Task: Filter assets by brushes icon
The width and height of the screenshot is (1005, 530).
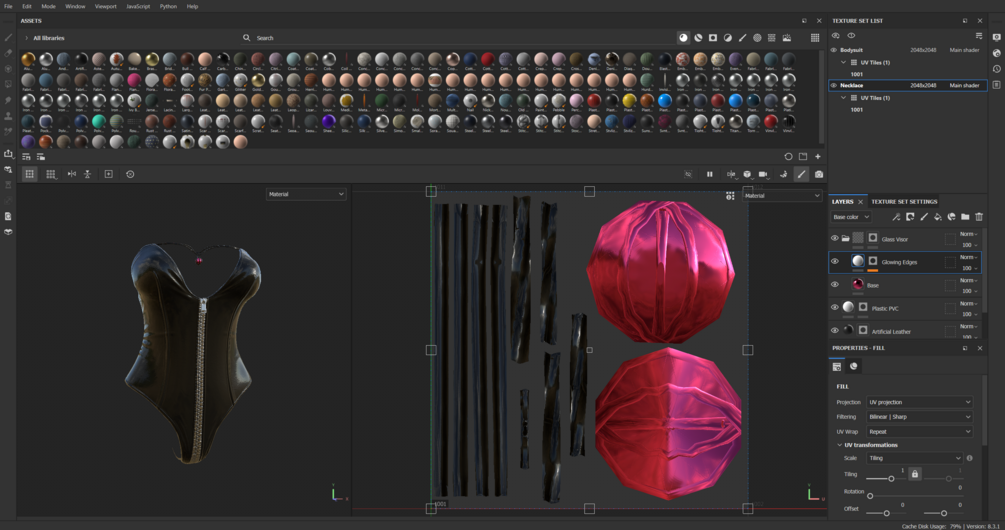Action: tap(742, 38)
